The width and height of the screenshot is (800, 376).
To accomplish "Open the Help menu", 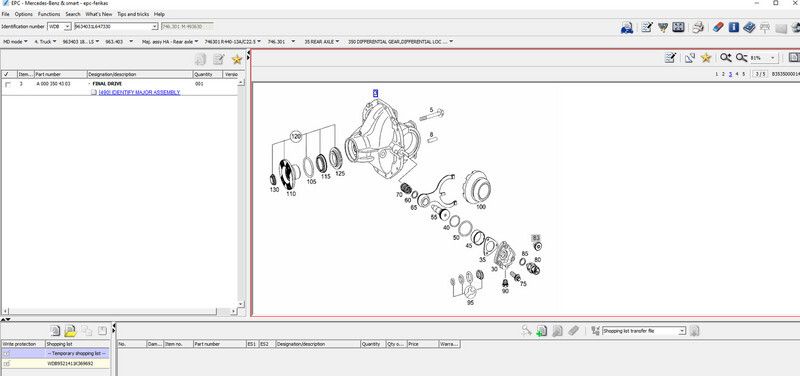I will click(159, 14).
